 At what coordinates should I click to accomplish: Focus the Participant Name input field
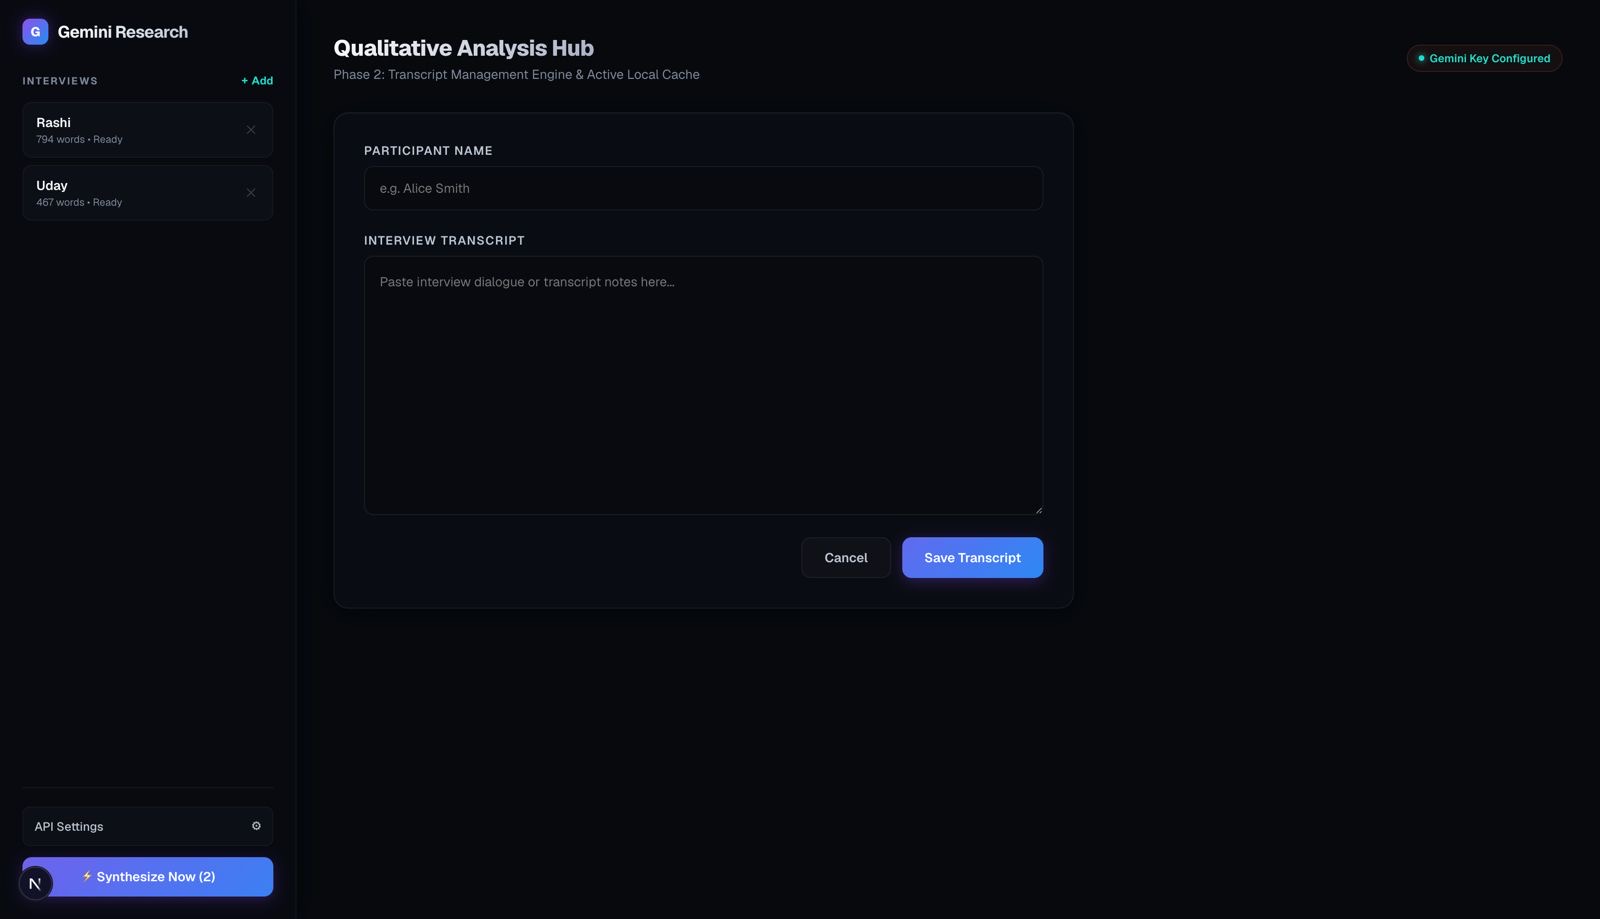[703, 188]
